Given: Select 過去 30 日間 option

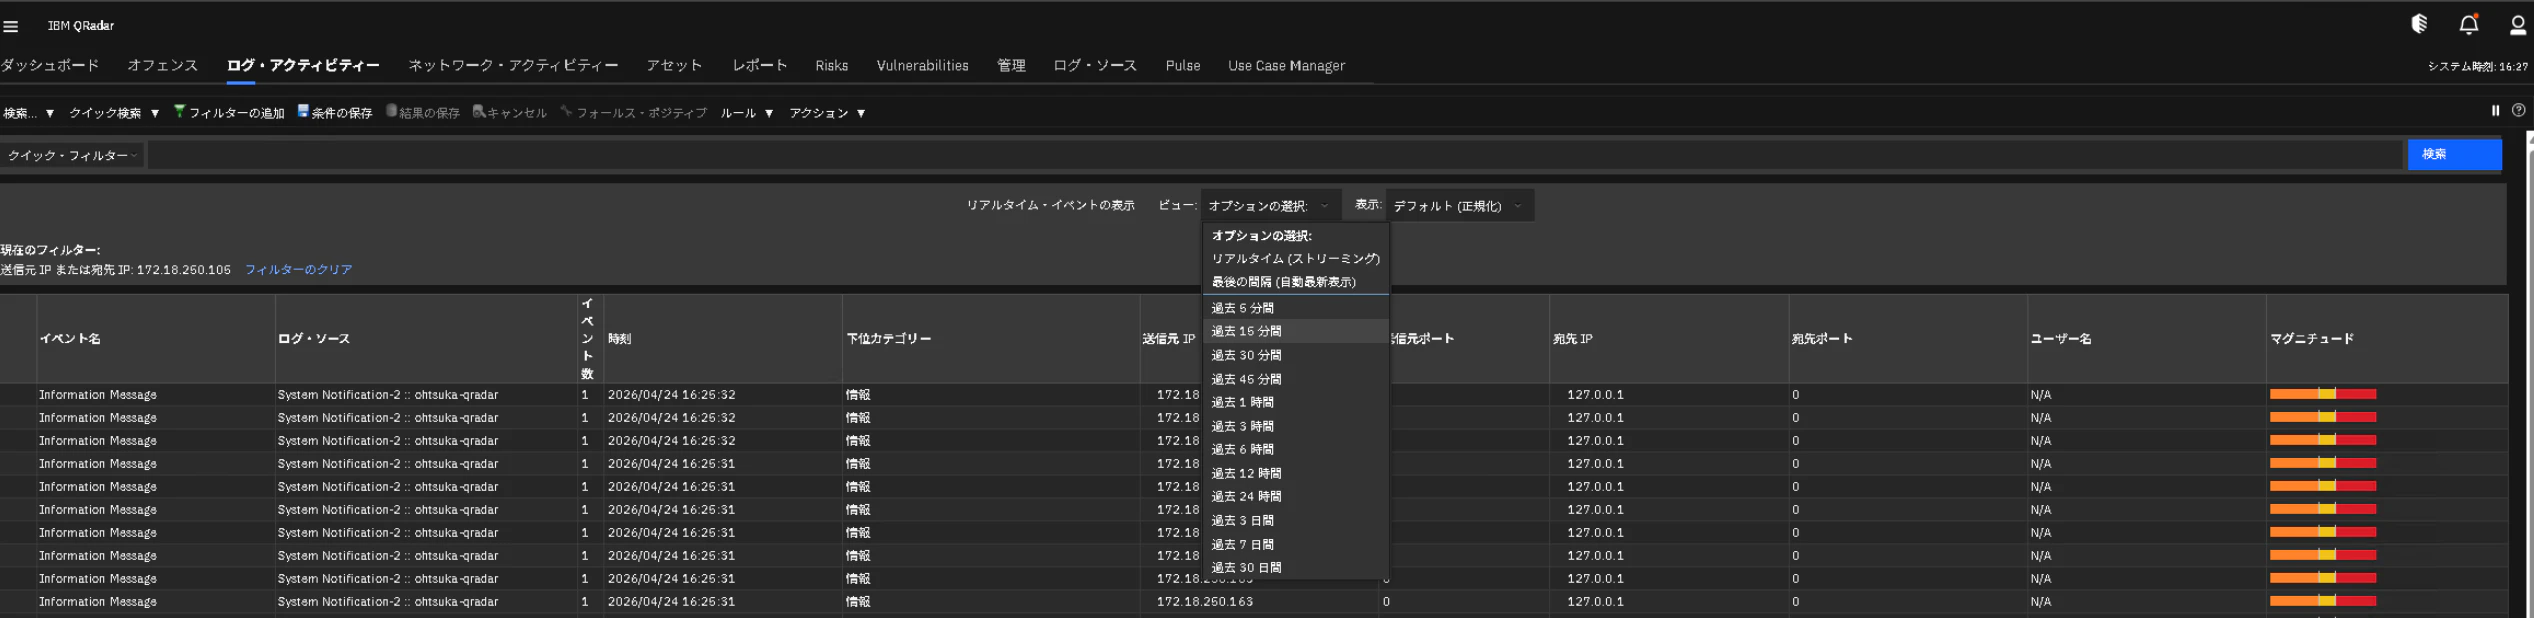Looking at the screenshot, I should point(1295,567).
